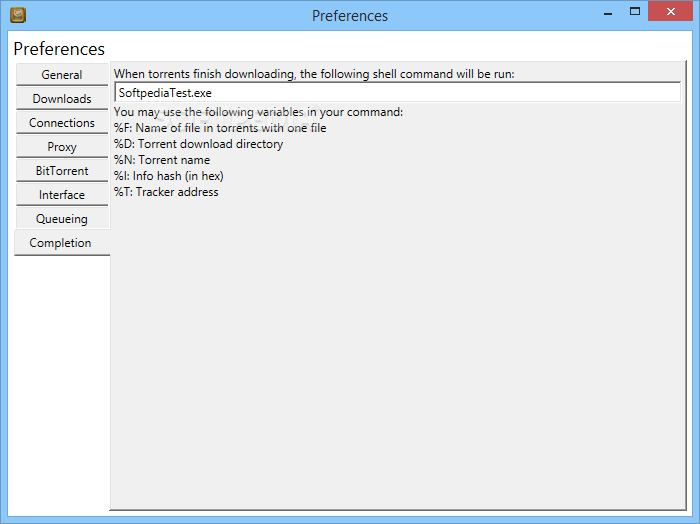
Task: Click the 'Preferences' page heading
Action: pyautogui.click(x=59, y=49)
